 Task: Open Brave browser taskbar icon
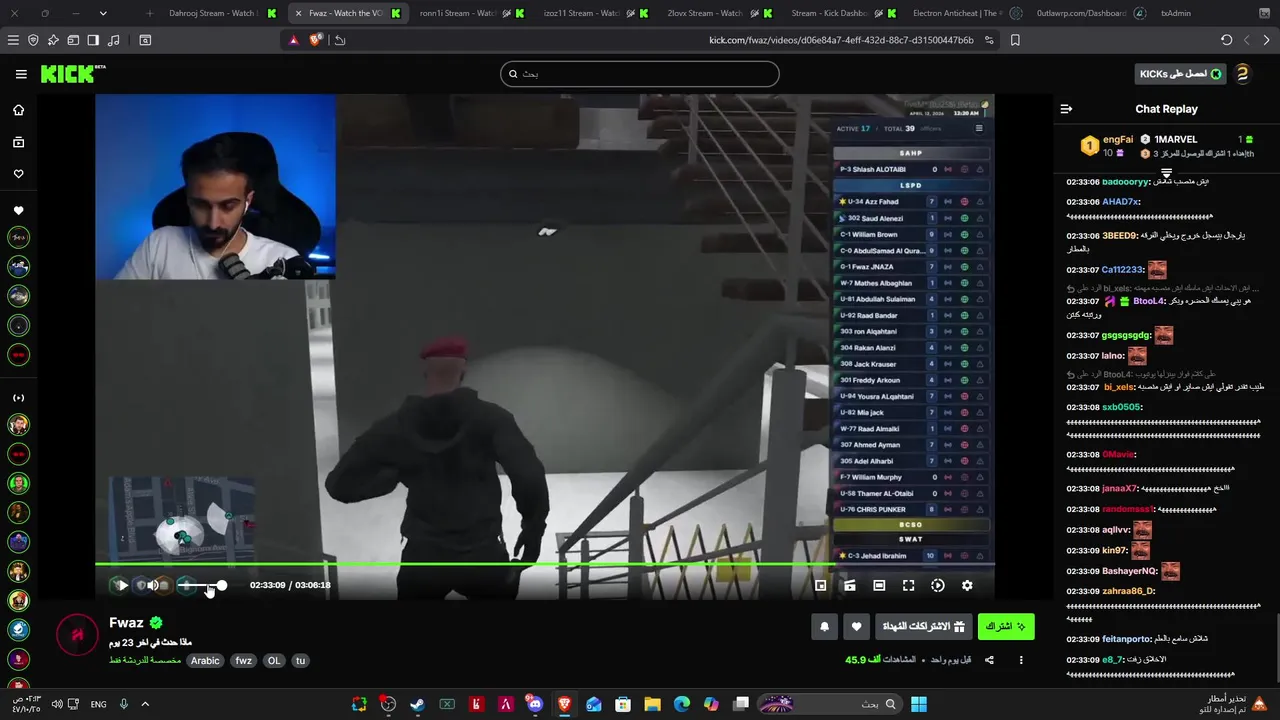click(x=564, y=704)
